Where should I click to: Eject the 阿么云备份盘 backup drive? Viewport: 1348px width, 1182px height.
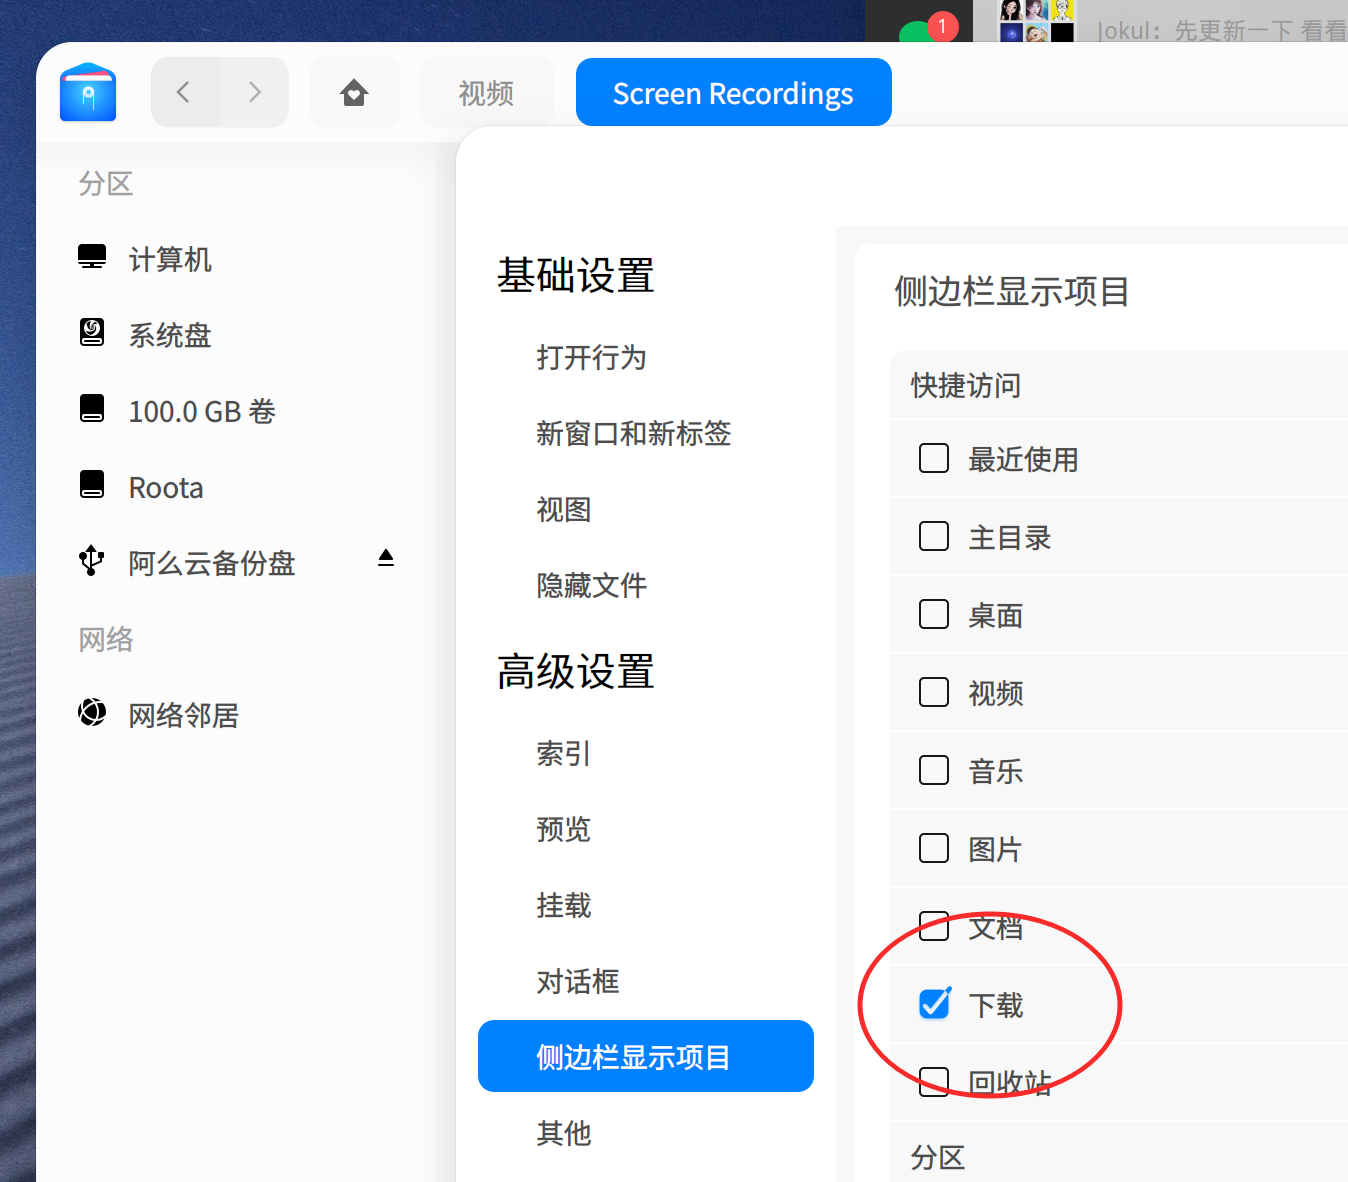(x=385, y=558)
